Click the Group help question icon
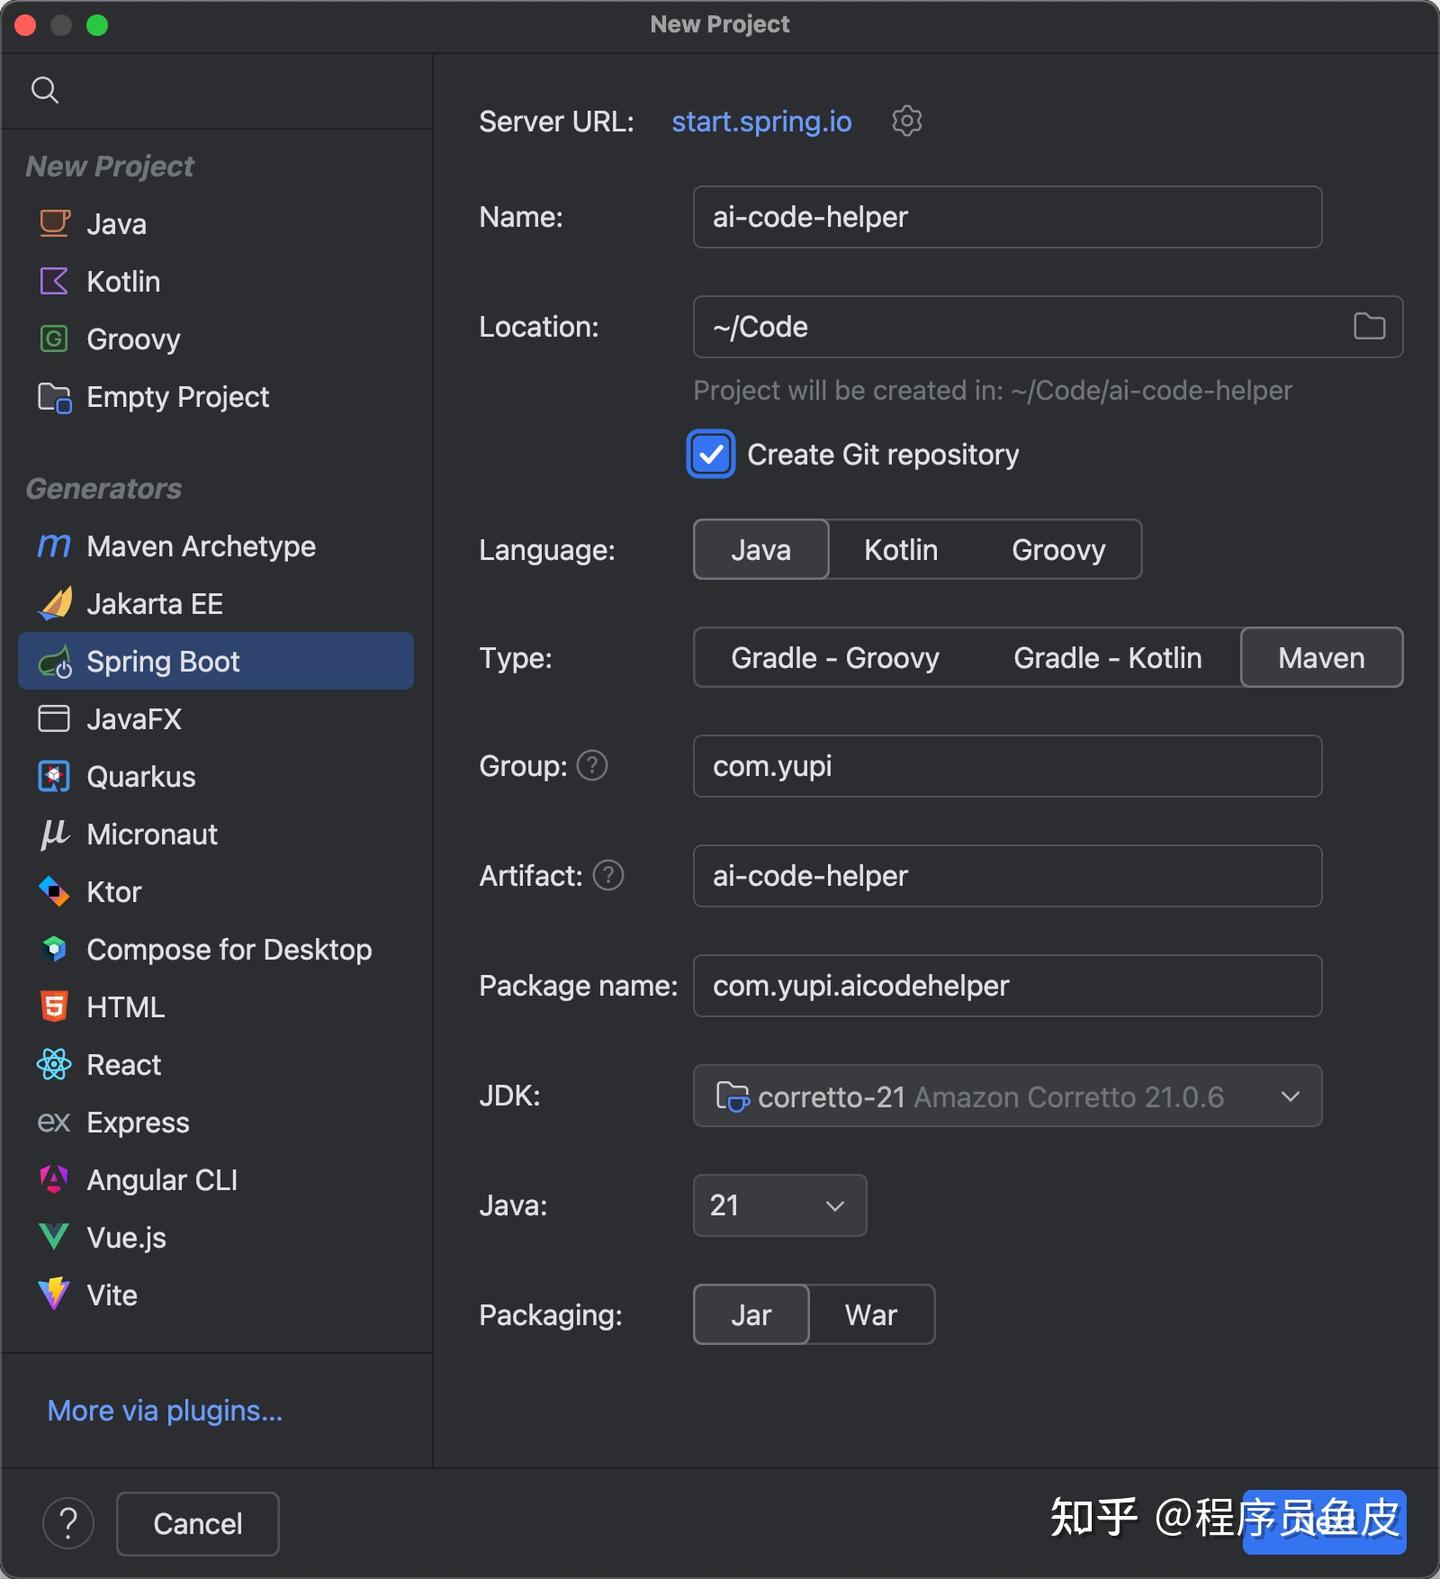This screenshot has width=1440, height=1579. pyautogui.click(x=592, y=766)
